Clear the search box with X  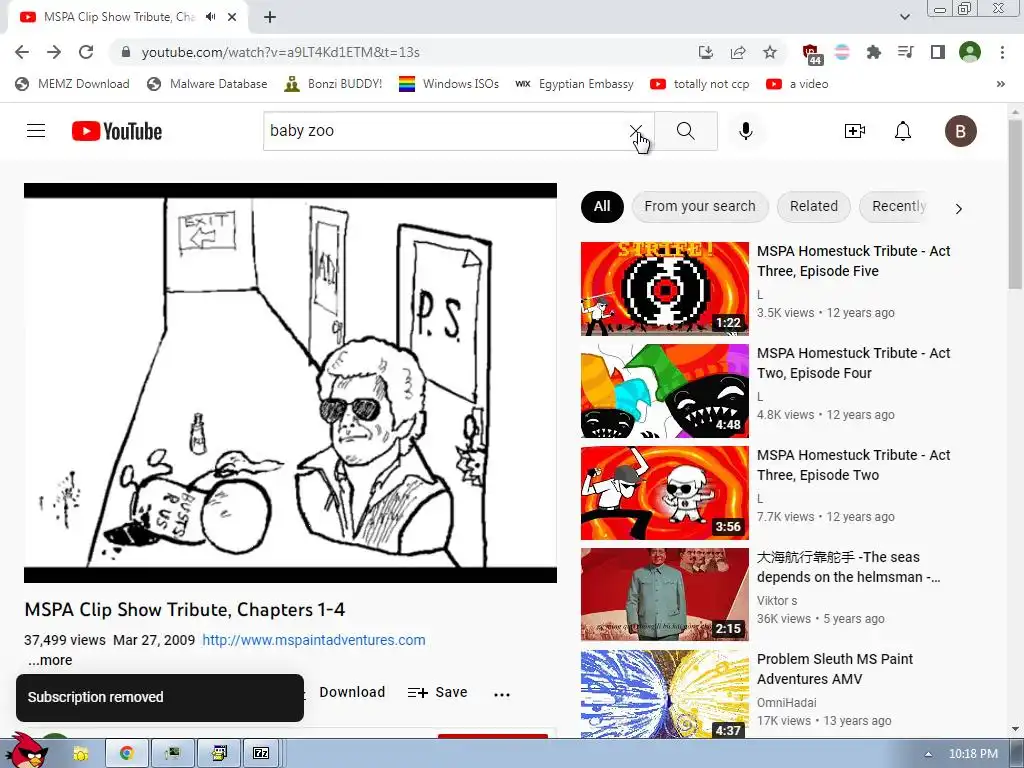click(x=635, y=131)
